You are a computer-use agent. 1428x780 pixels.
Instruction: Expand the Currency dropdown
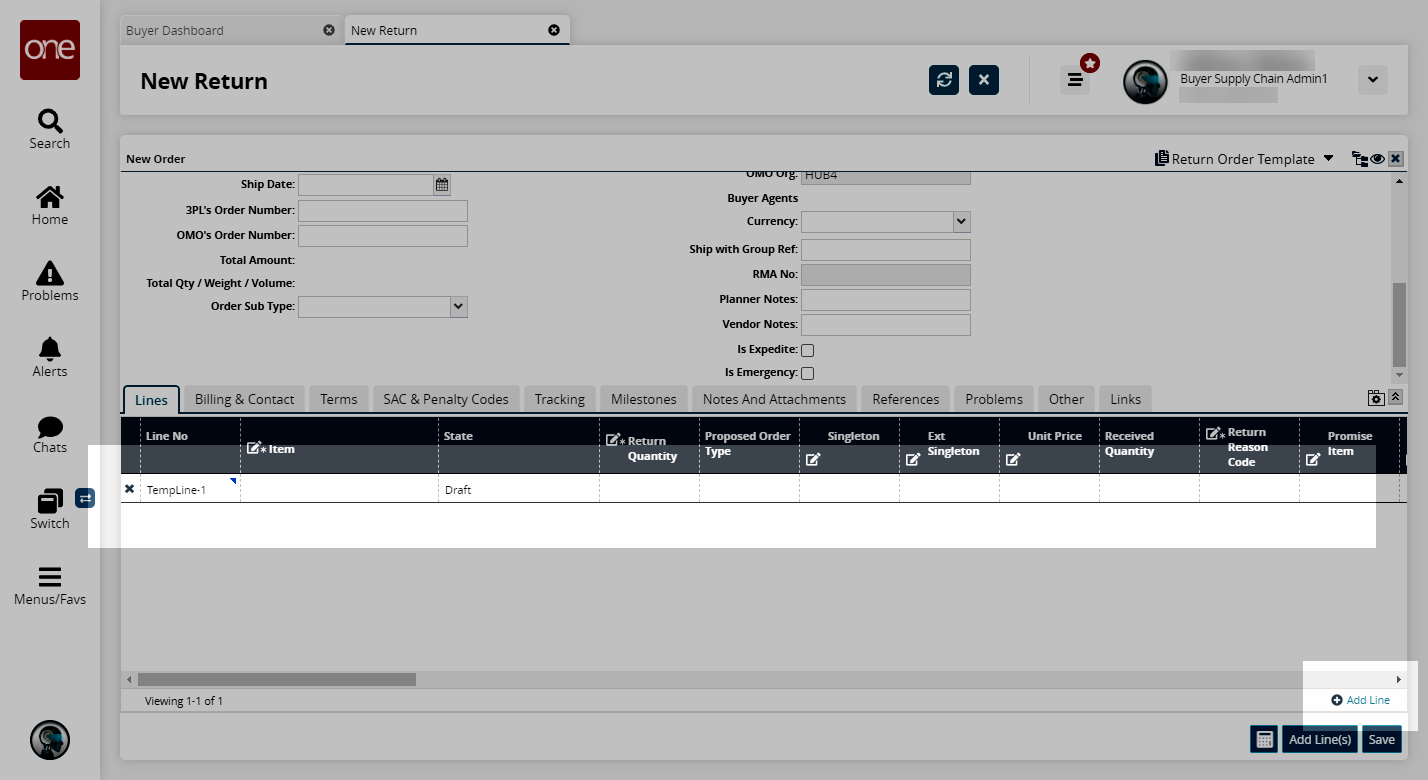pyautogui.click(x=960, y=222)
